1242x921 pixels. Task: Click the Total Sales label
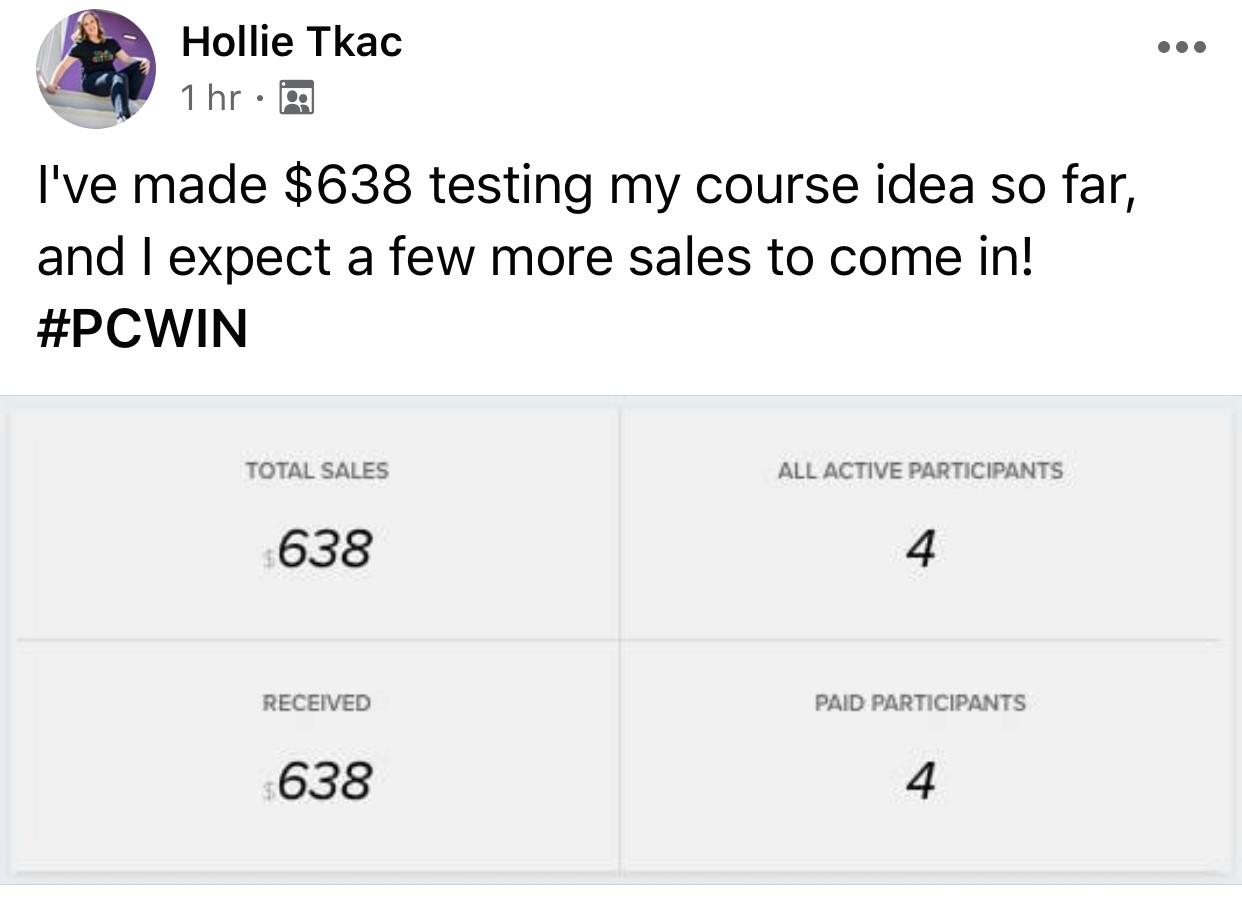[x=317, y=470]
